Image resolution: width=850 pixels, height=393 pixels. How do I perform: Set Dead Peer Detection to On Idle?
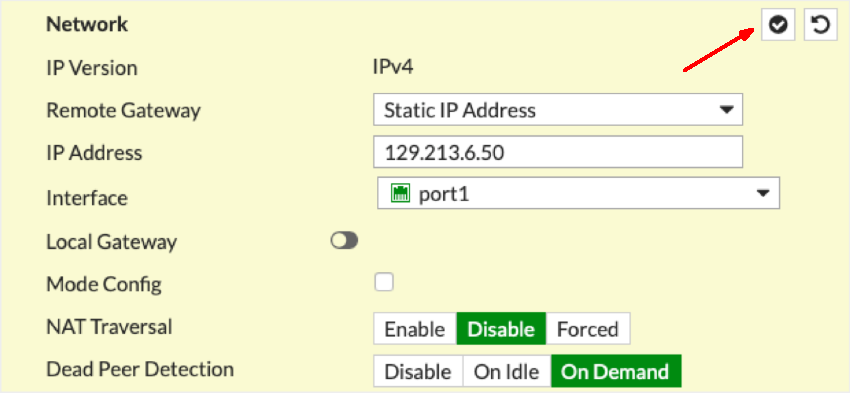coord(506,371)
